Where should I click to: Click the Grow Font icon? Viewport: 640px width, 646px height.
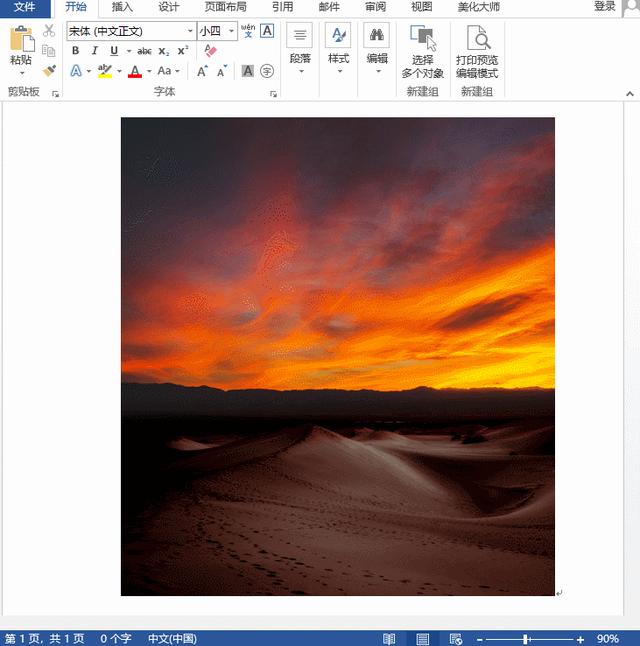pos(202,71)
